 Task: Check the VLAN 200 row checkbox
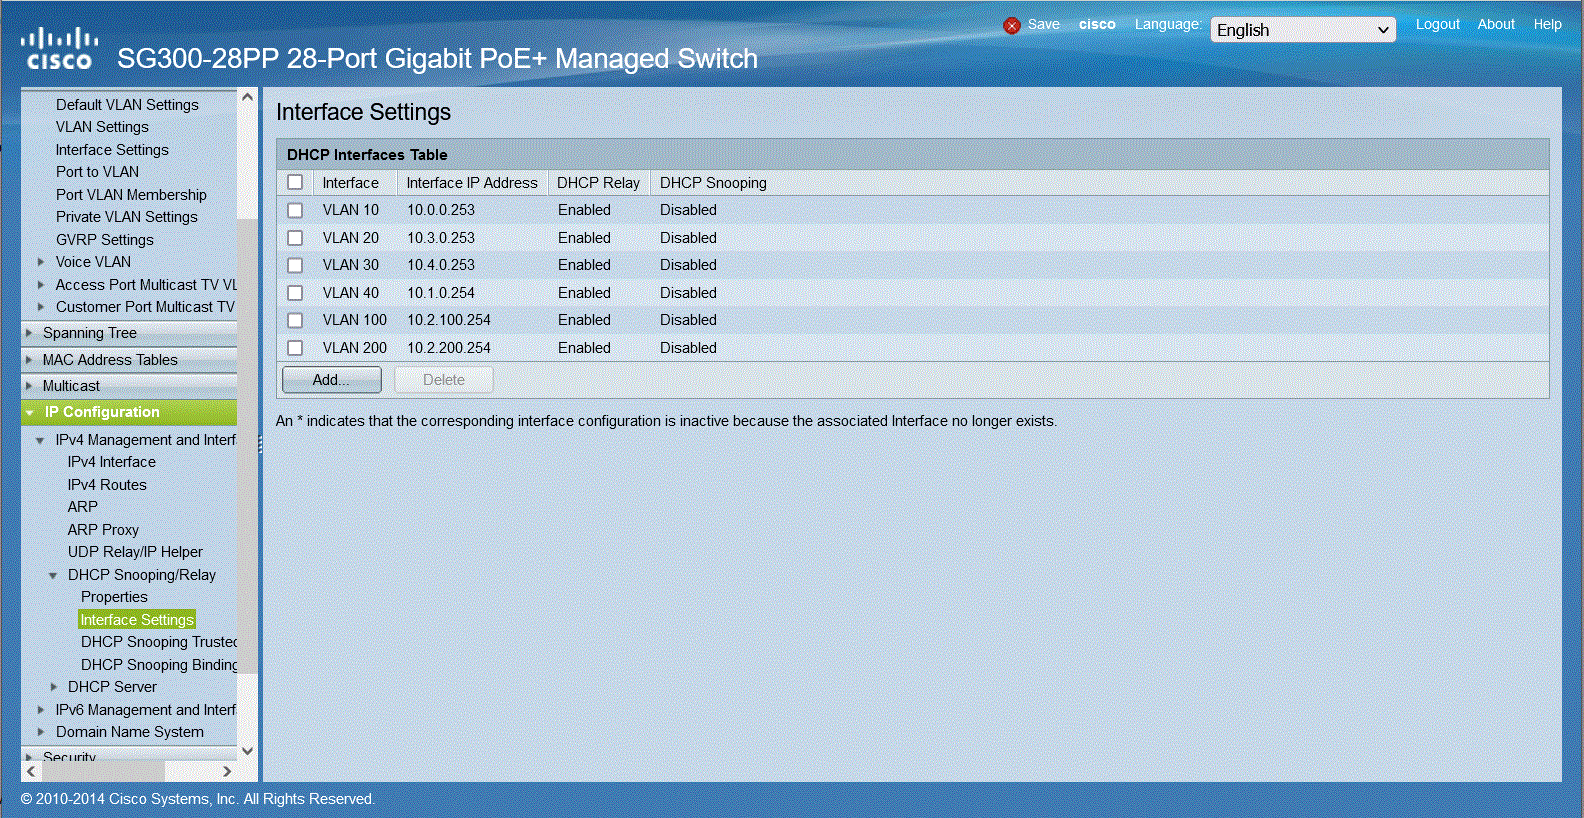point(295,348)
